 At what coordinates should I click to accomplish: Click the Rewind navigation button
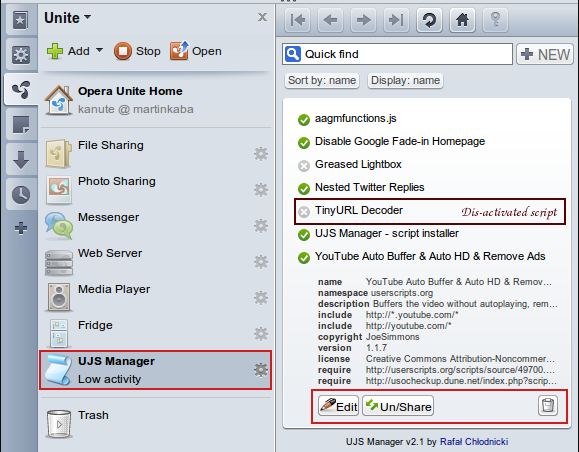(298, 20)
